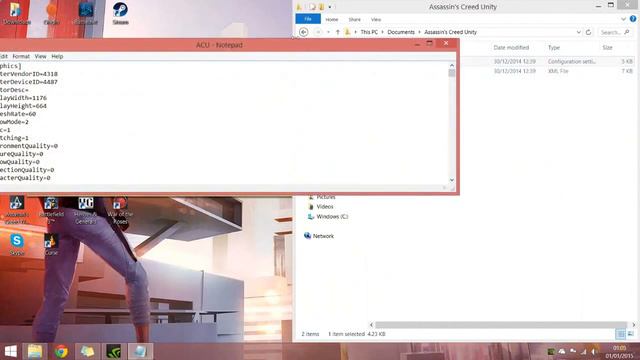Image resolution: width=640 pixels, height=360 pixels.
Task: Select Windows (C:) drive in navigation pane
Action: 328,216
